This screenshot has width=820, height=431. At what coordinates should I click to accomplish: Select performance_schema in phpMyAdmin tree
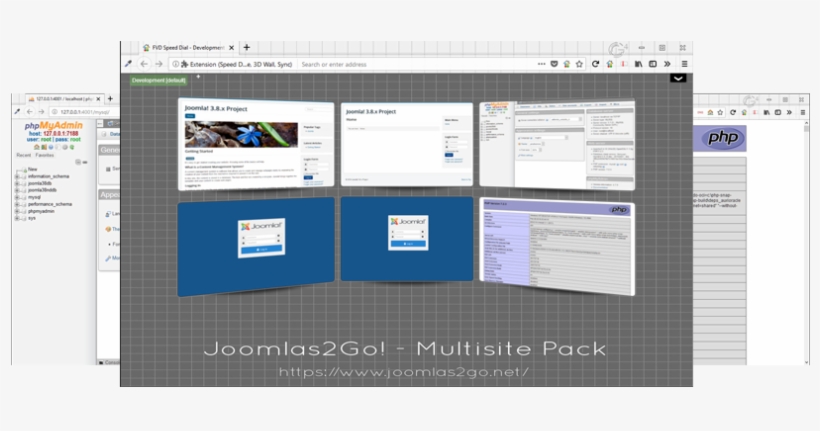[x=50, y=205]
